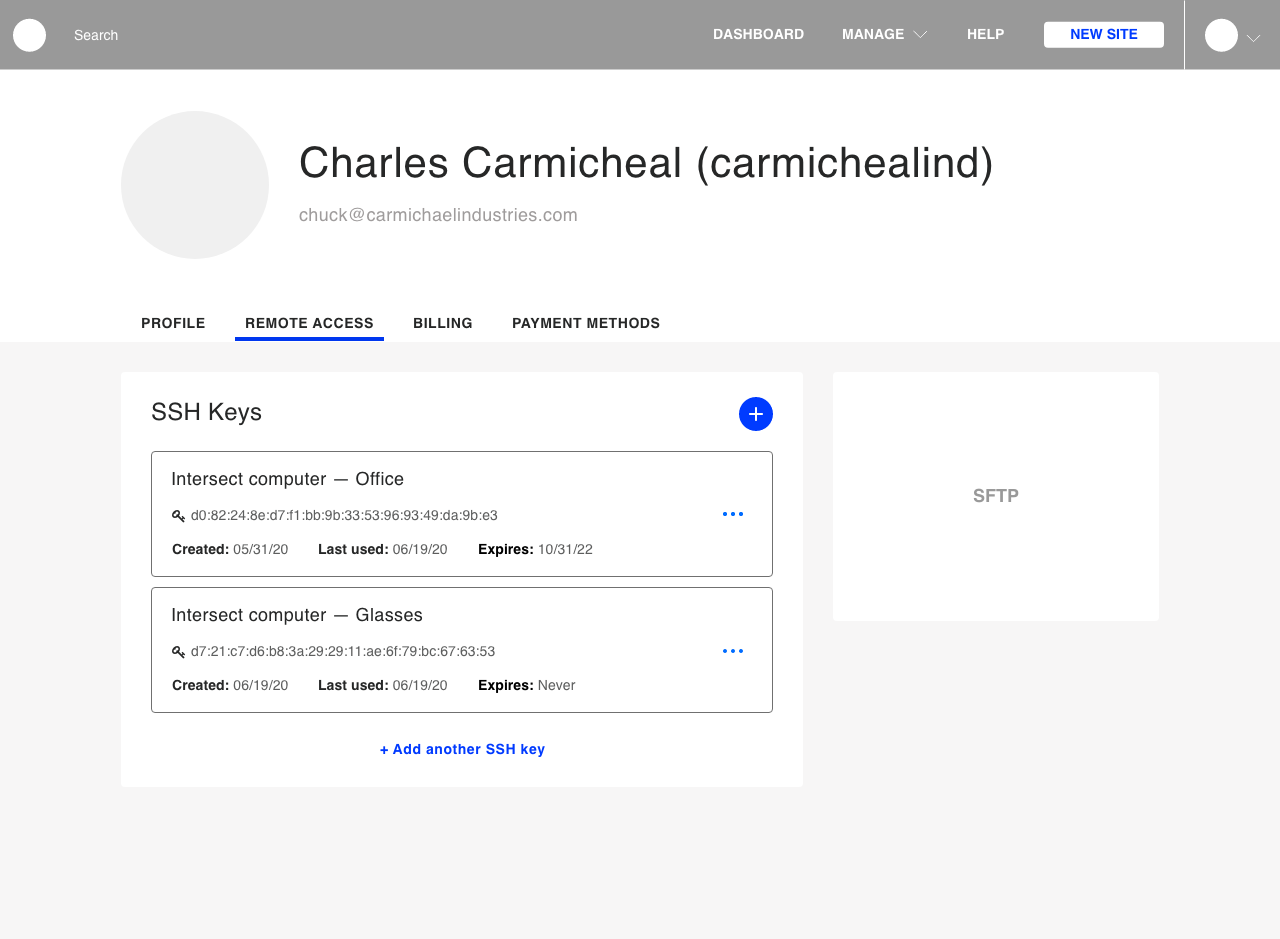Select the 'Intersect computer — Office' key title
The height and width of the screenshot is (939, 1280).
click(x=288, y=479)
